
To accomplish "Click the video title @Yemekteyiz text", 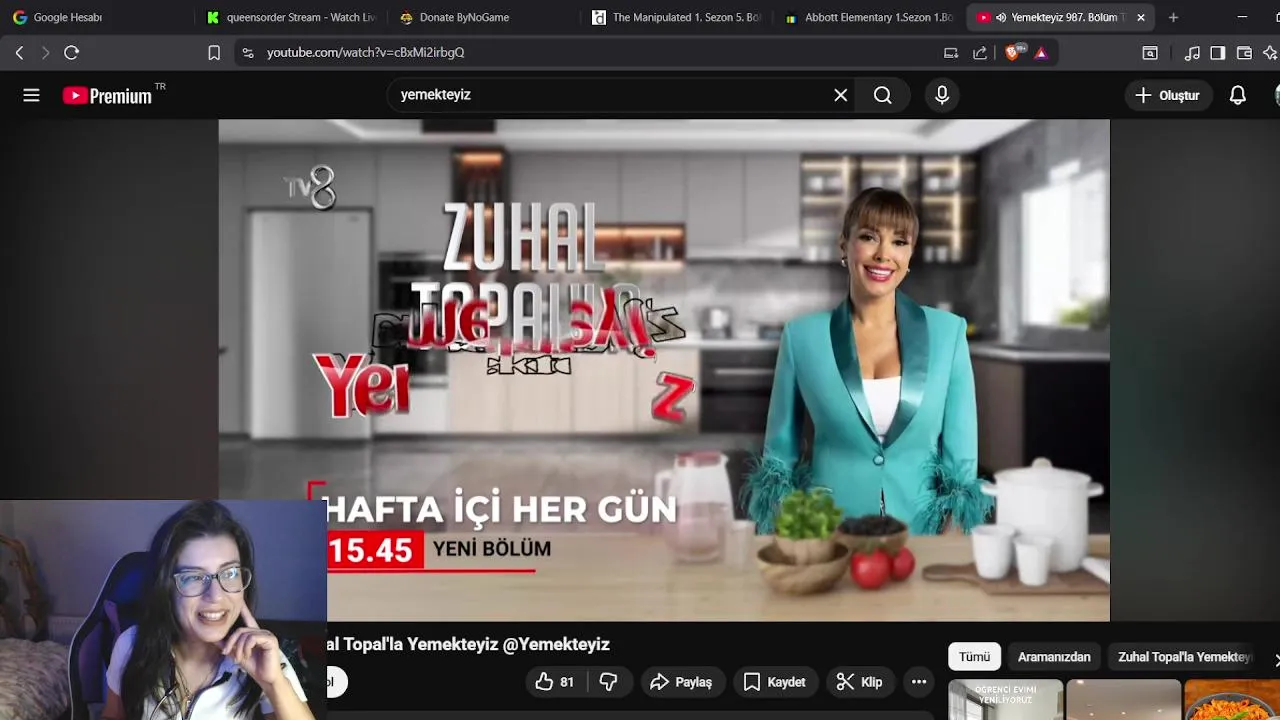I will click(x=556, y=644).
